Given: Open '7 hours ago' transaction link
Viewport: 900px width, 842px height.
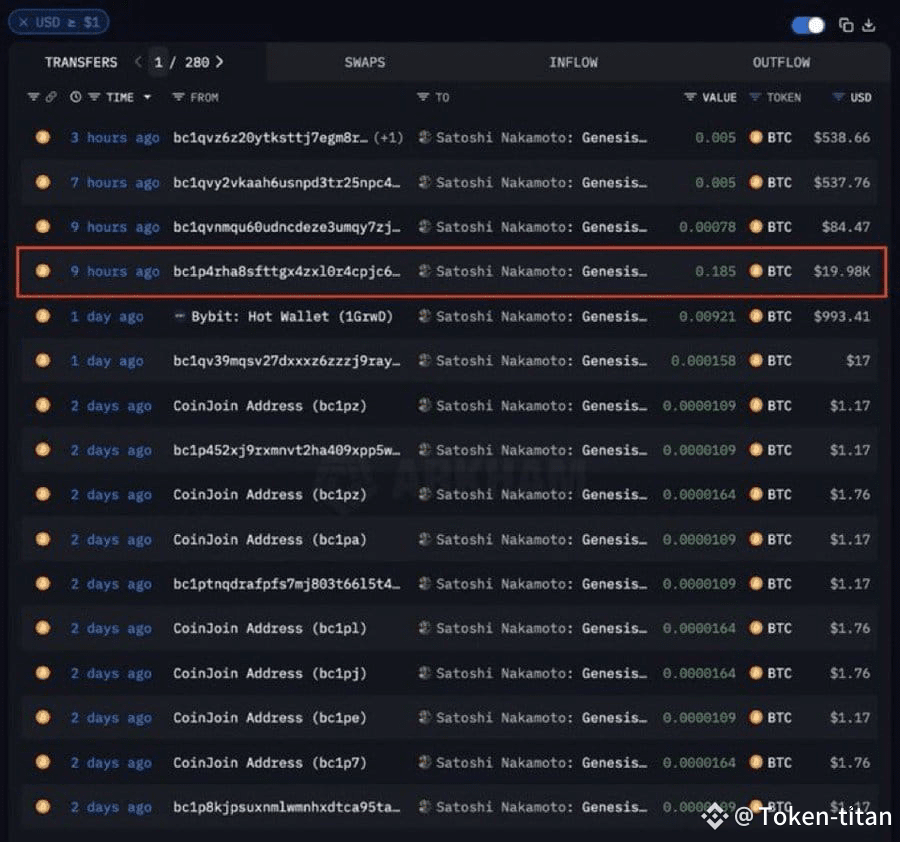Looking at the screenshot, I should (115, 183).
